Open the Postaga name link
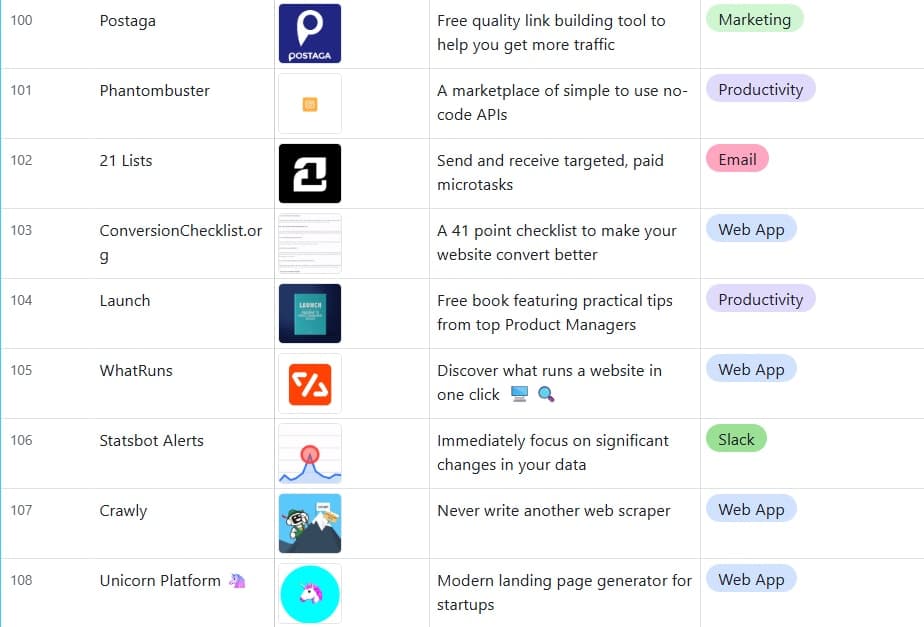 coord(127,20)
